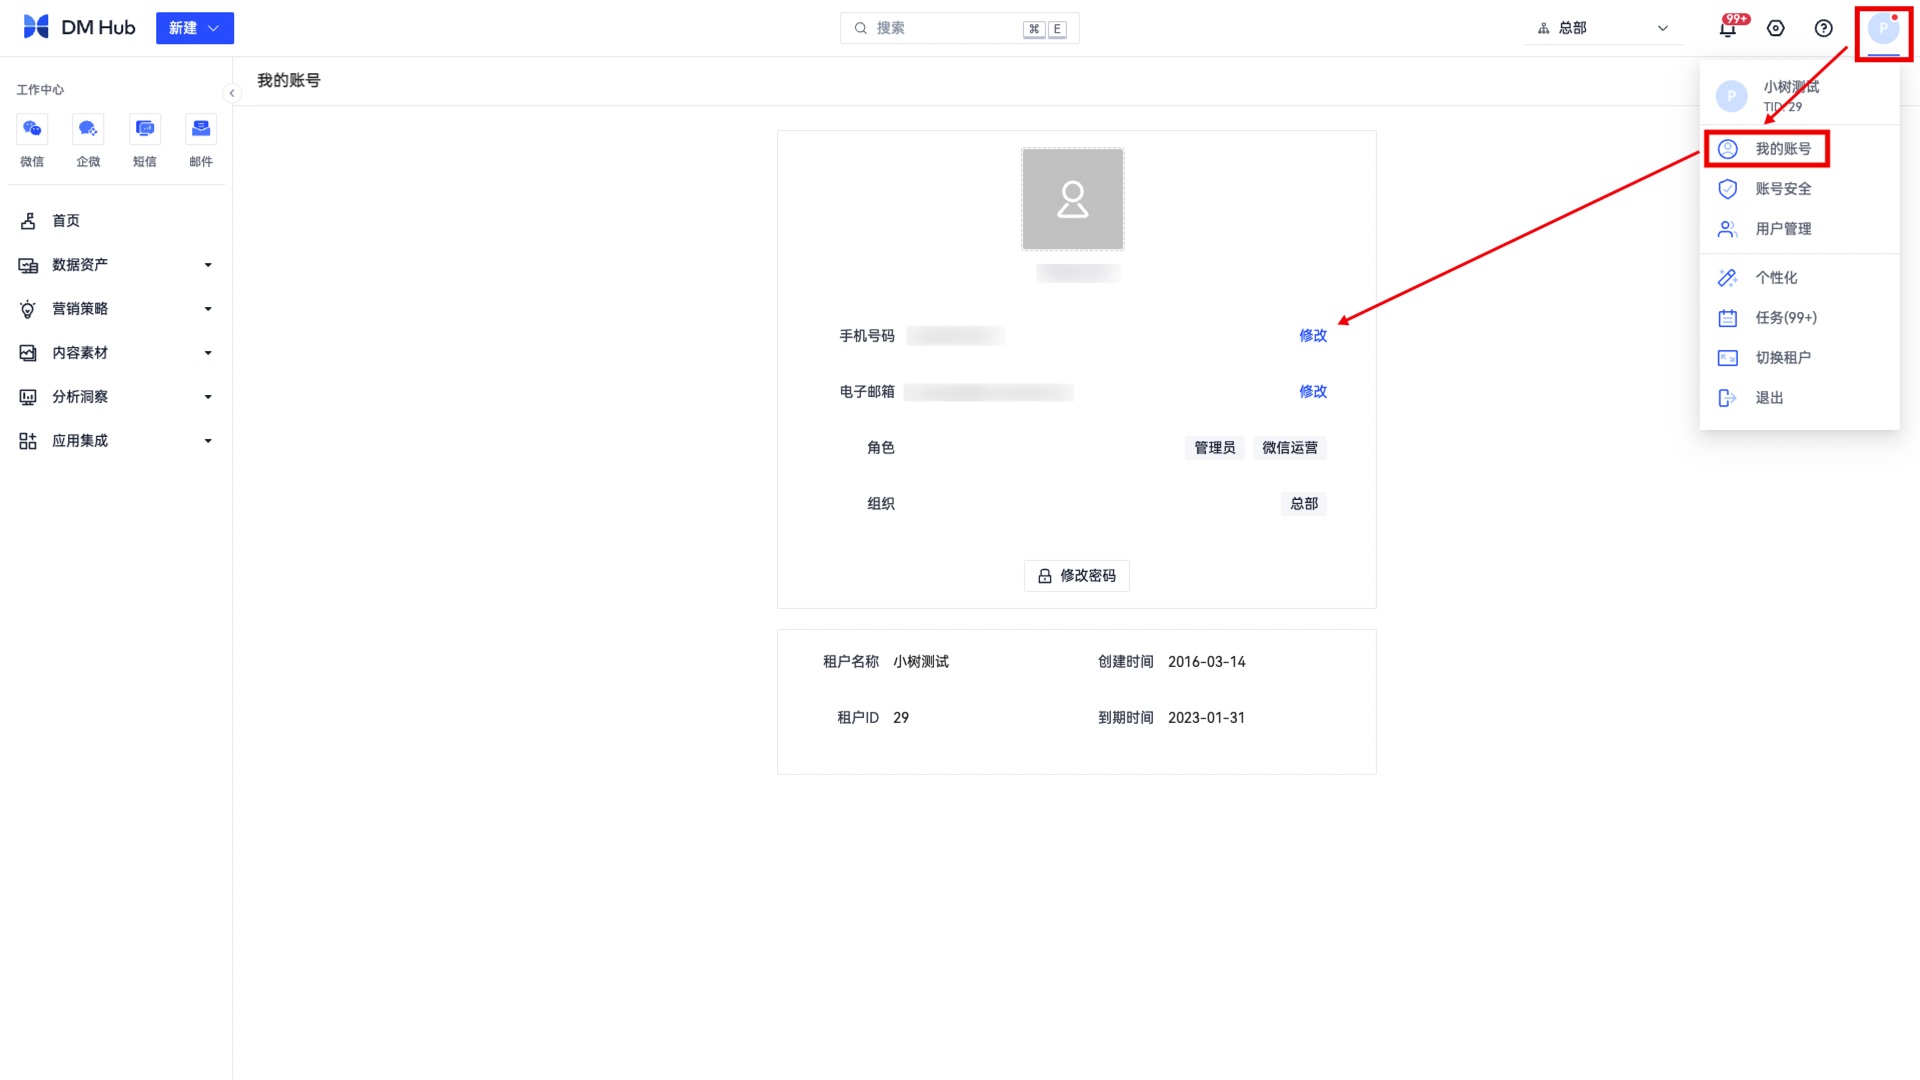Viewport: 1920px width, 1080px height.
Task: Click the 内容素材 sidebar icon
Action: [28, 353]
